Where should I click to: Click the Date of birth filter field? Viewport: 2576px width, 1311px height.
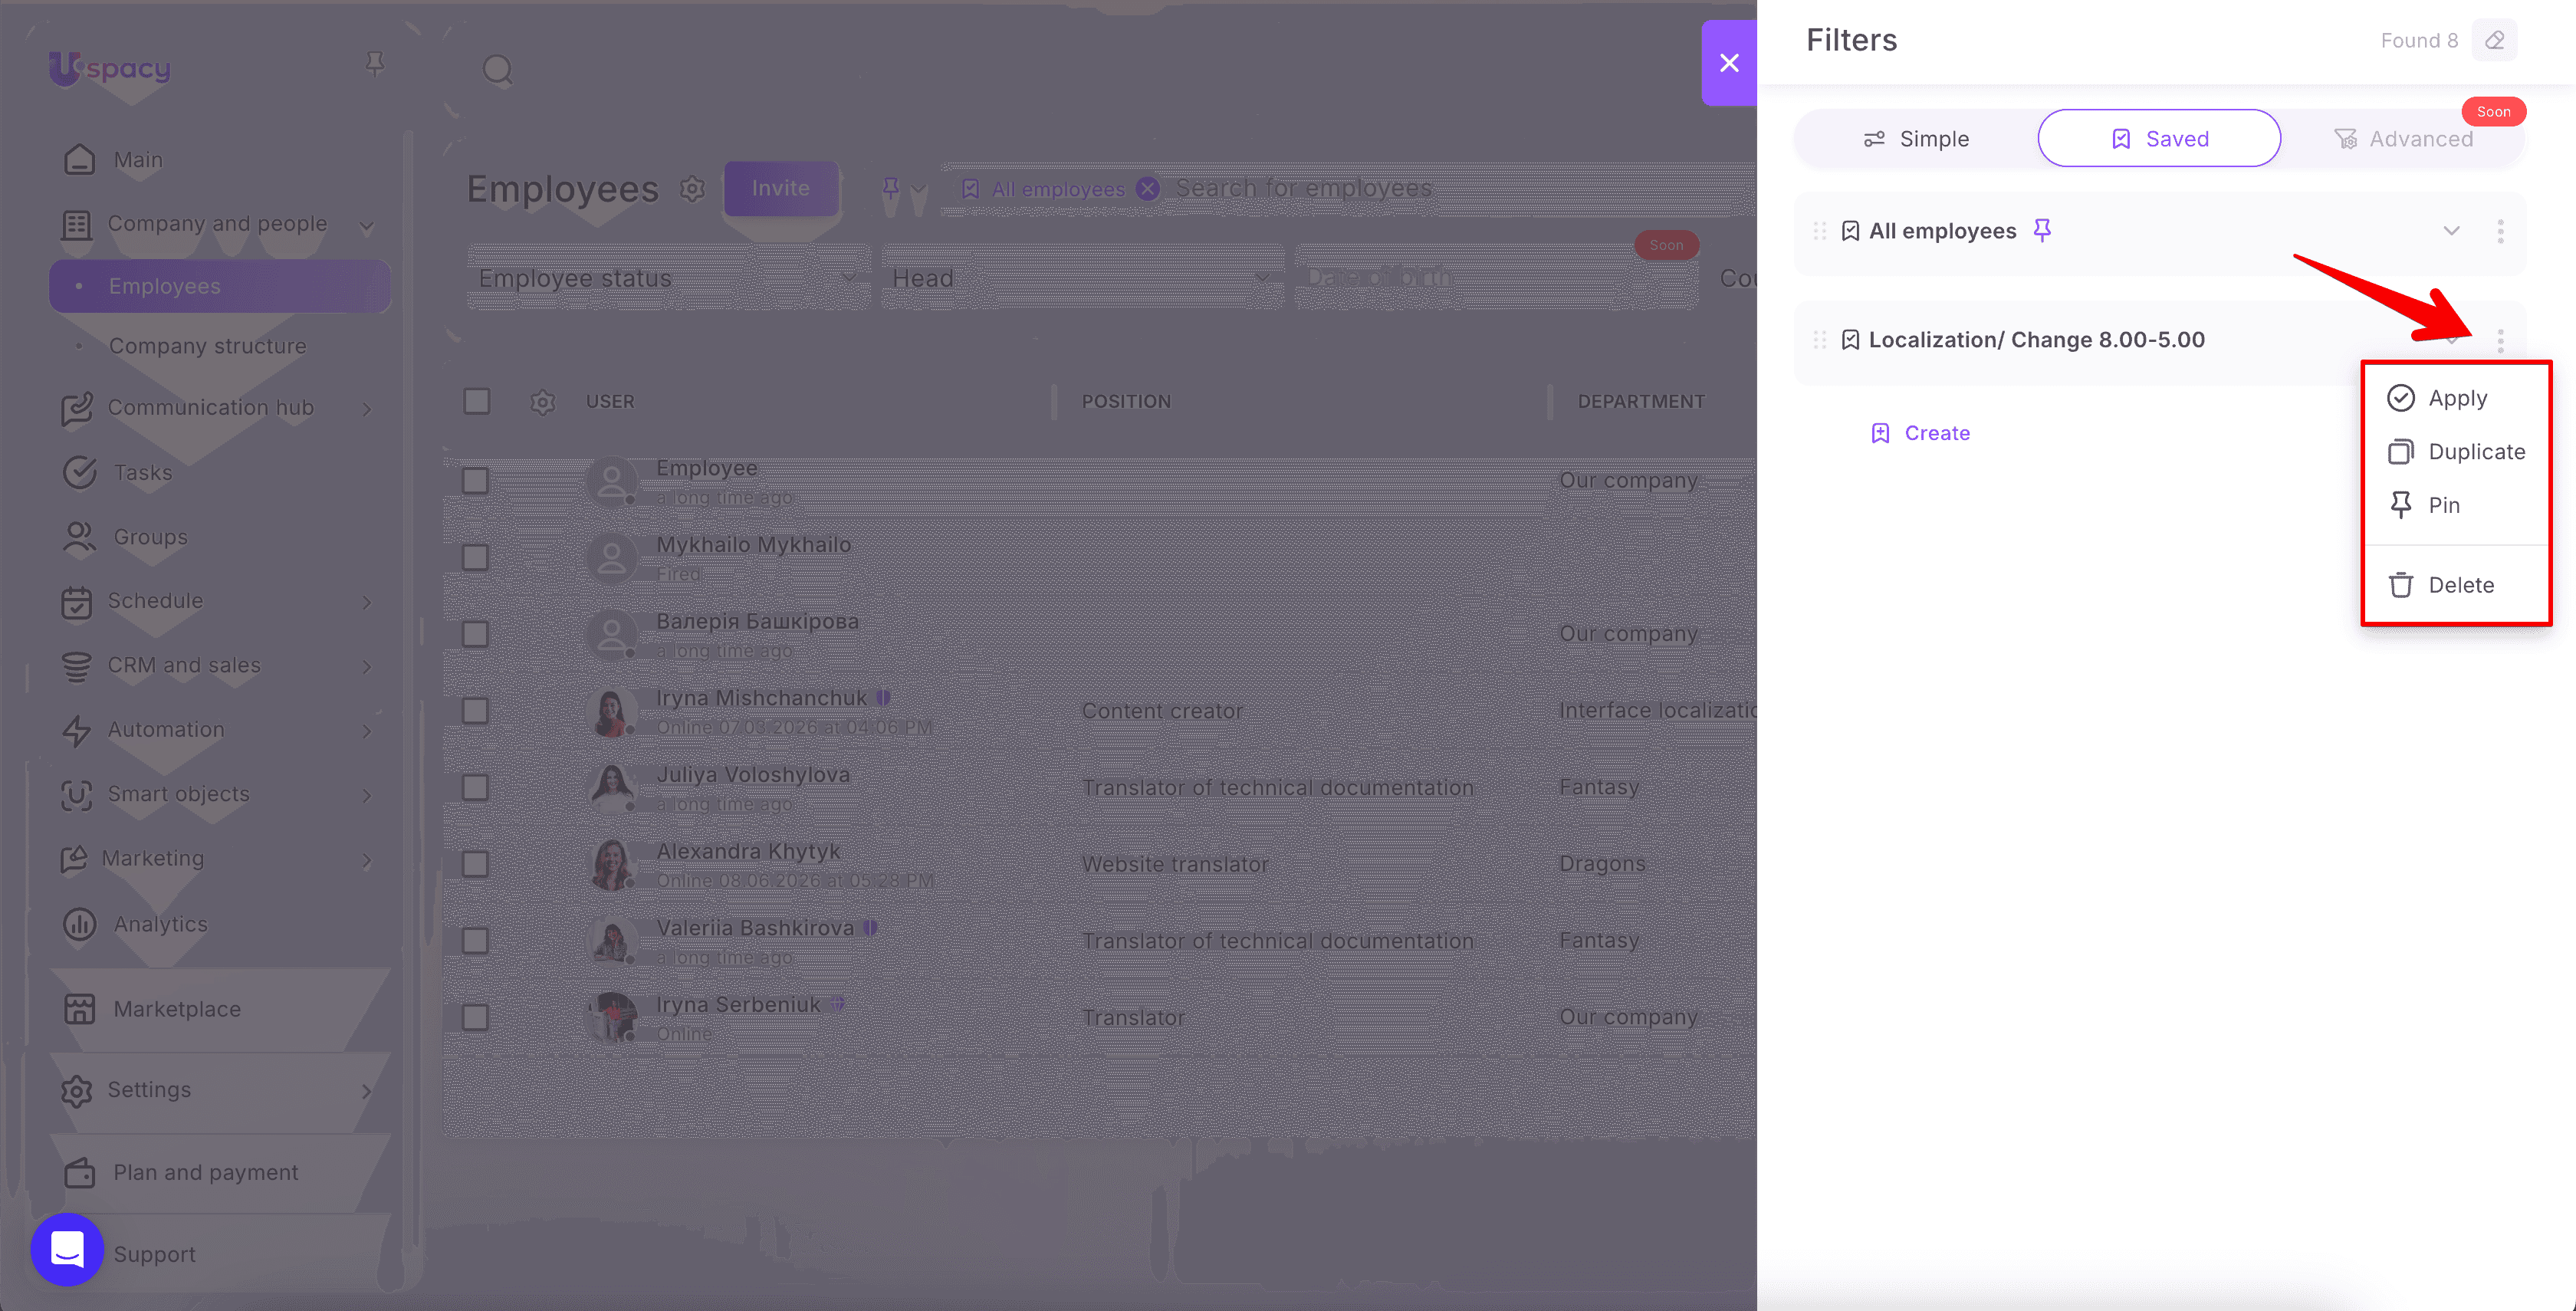(x=1496, y=278)
